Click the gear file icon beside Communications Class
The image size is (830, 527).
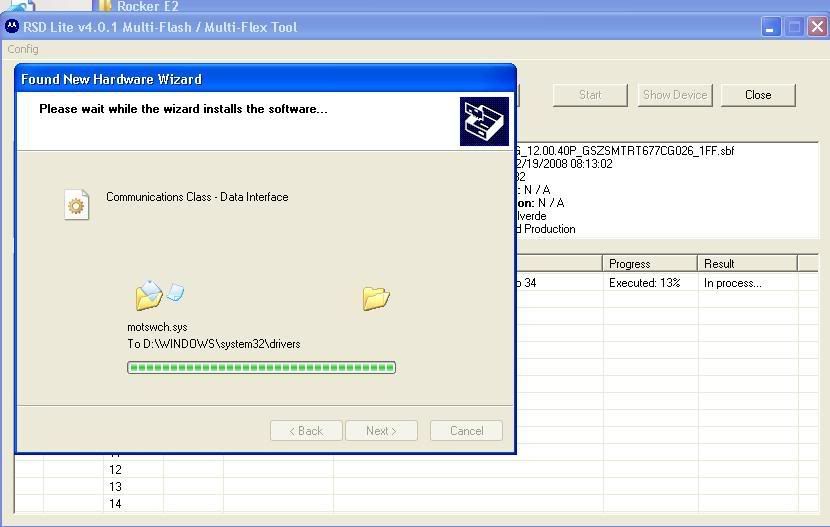(x=77, y=205)
